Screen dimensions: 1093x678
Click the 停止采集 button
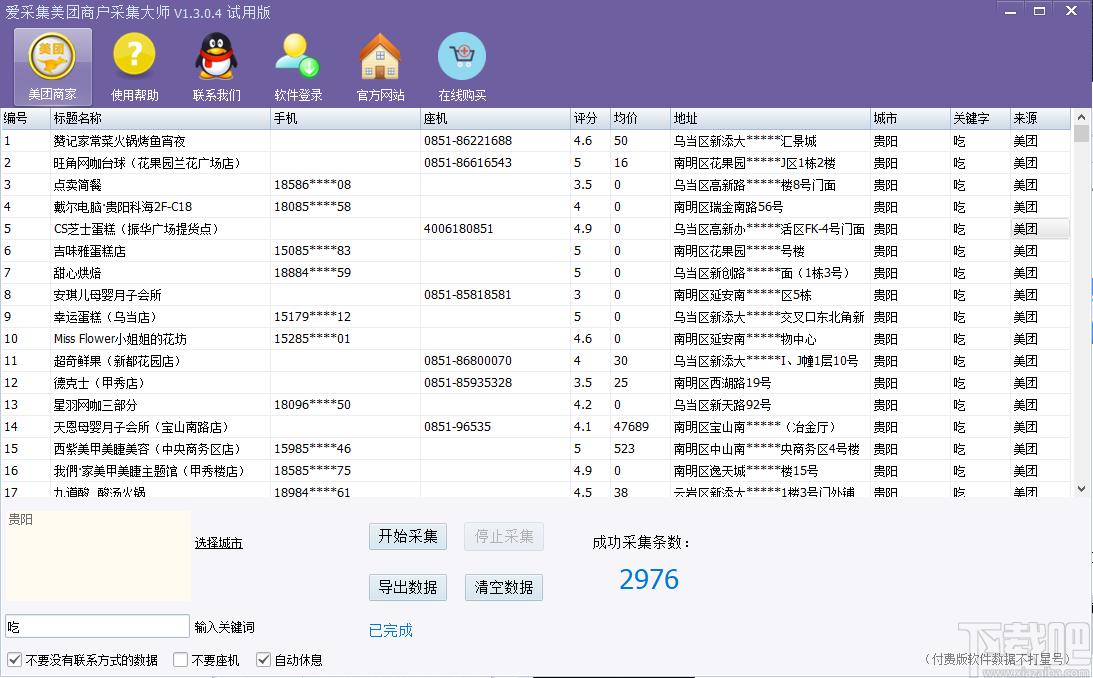click(504, 537)
